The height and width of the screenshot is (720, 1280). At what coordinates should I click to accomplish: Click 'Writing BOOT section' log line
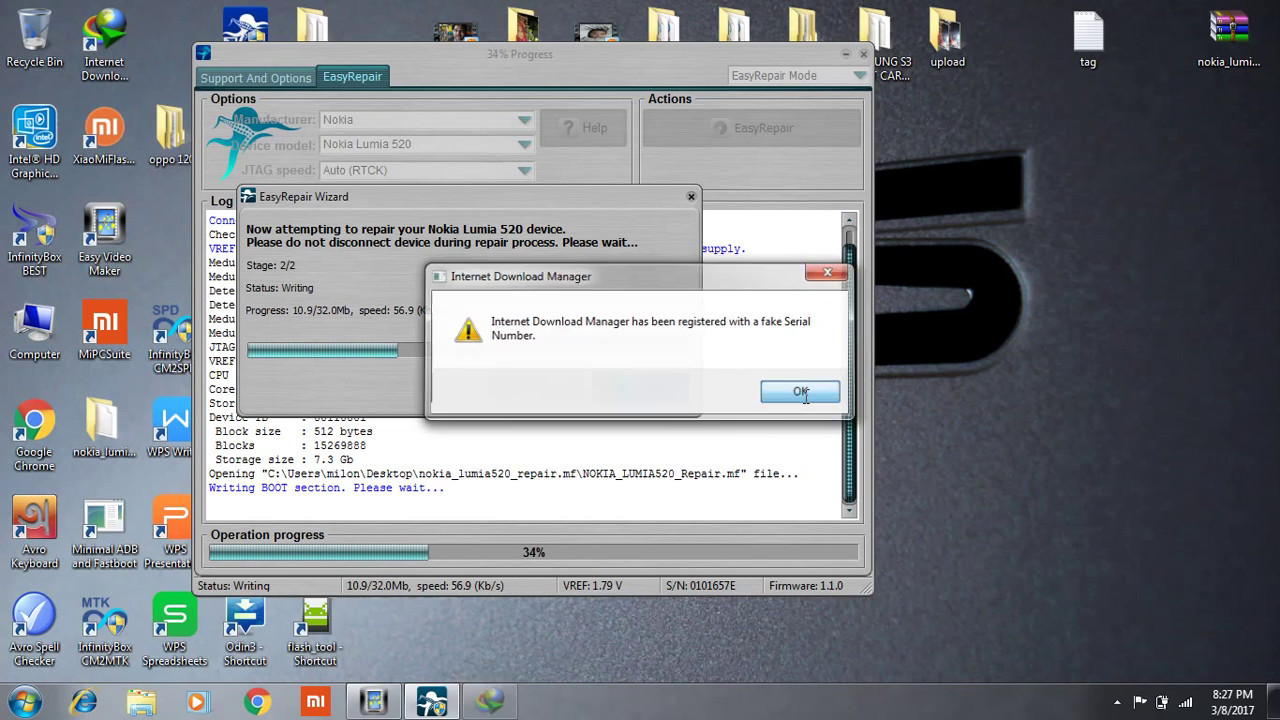(326, 488)
